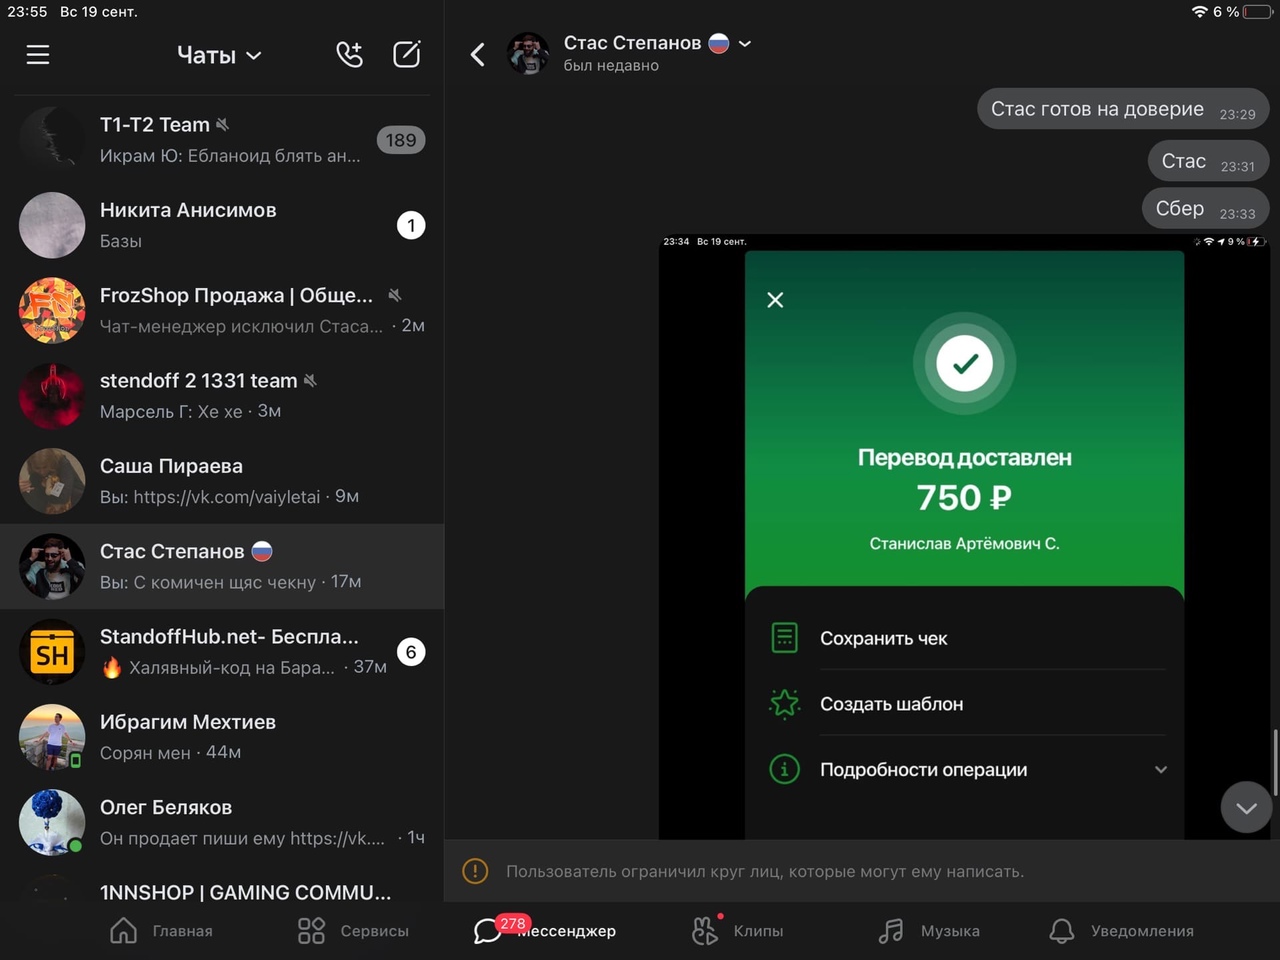Open the hamburger menu in chats panel
The image size is (1280, 960).
38,55
